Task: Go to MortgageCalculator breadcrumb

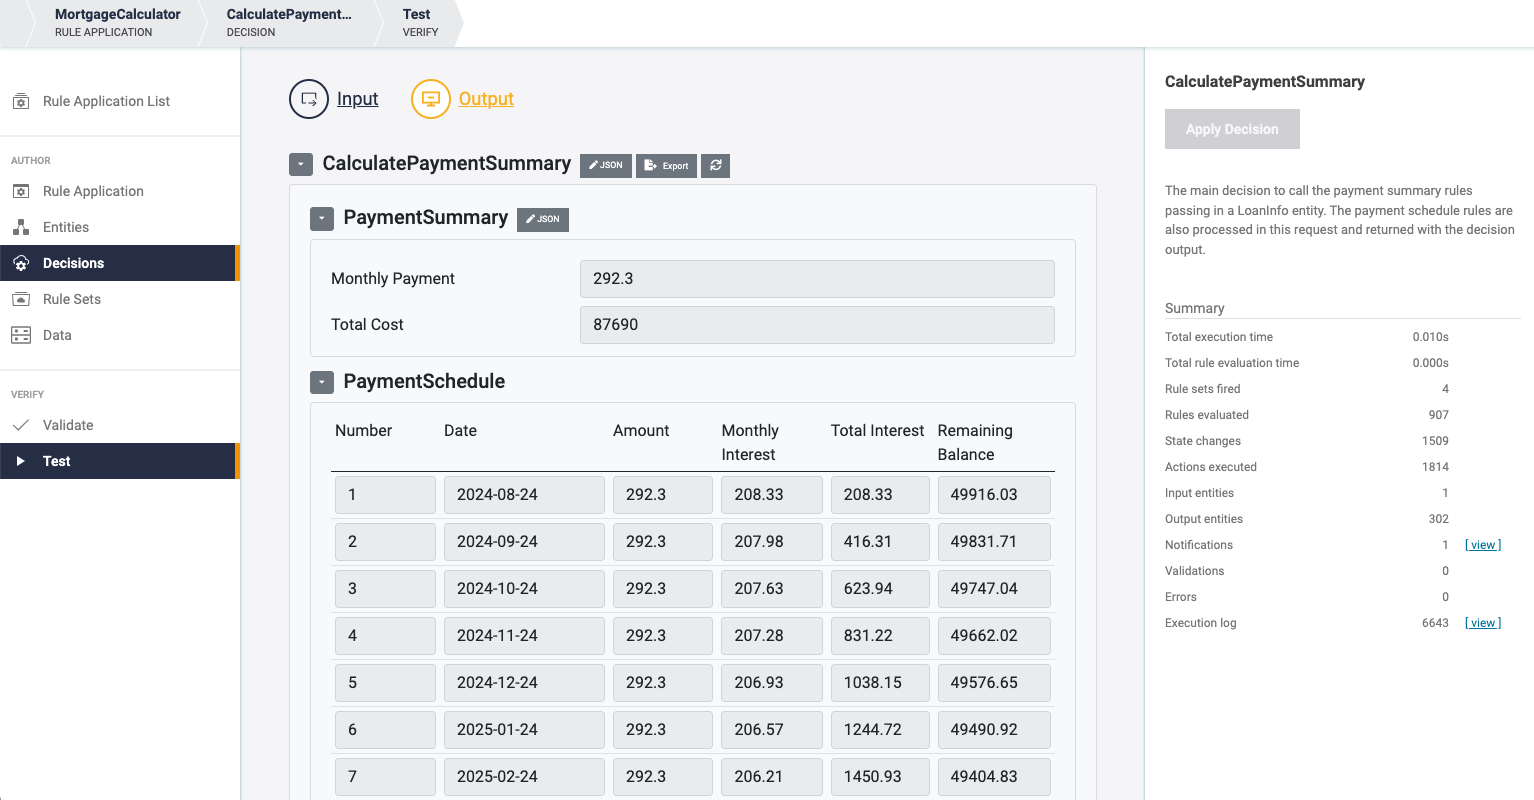Action: click(x=117, y=22)
